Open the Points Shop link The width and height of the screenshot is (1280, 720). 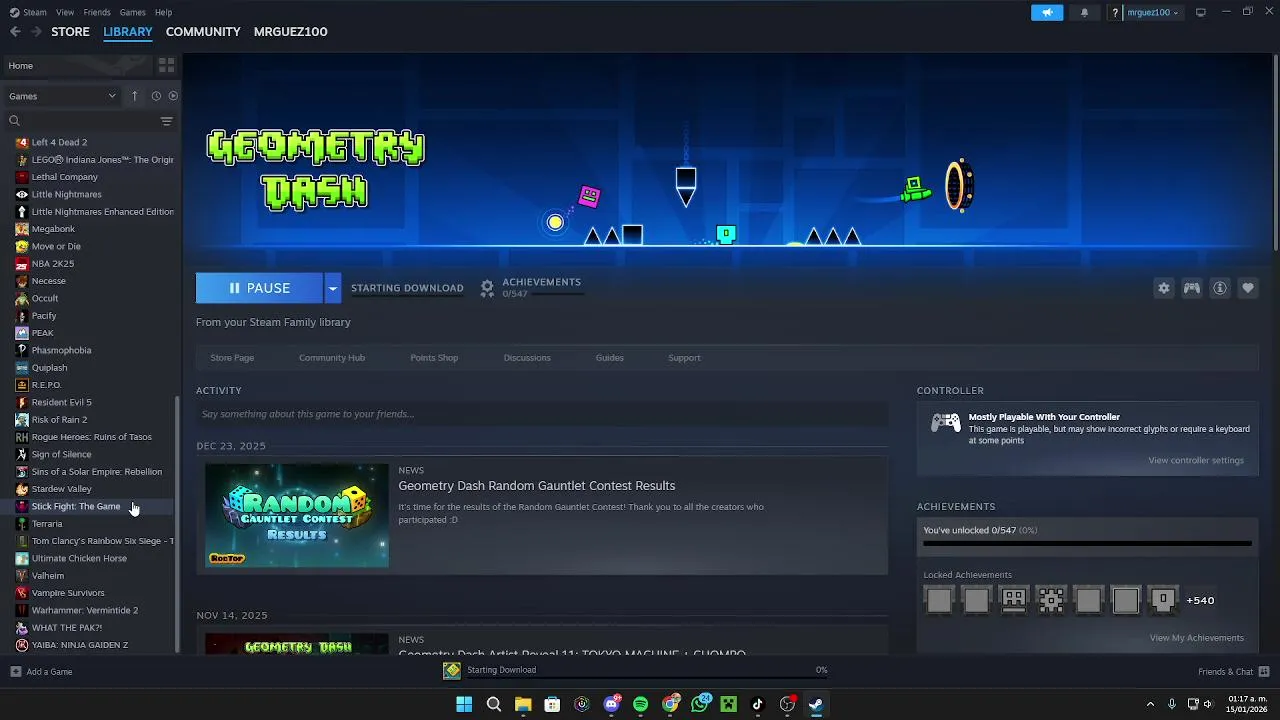point(434,357)
